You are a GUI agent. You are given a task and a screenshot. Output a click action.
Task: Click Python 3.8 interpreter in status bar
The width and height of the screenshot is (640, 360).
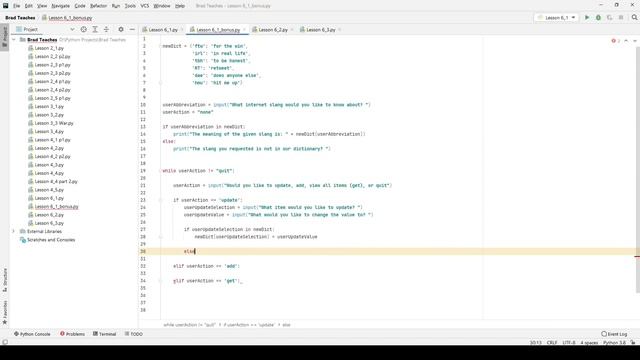coord(614,343)
